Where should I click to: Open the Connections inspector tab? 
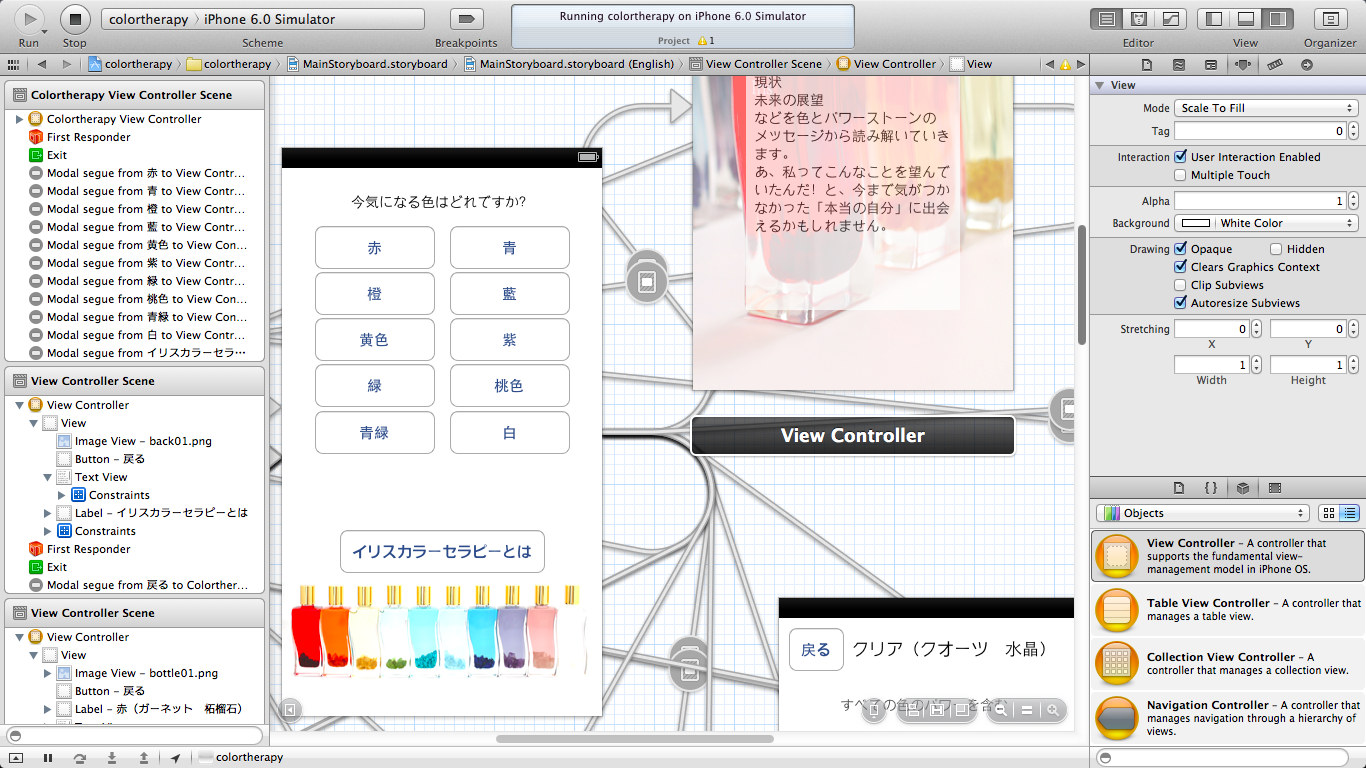(x=1307, y=64)
